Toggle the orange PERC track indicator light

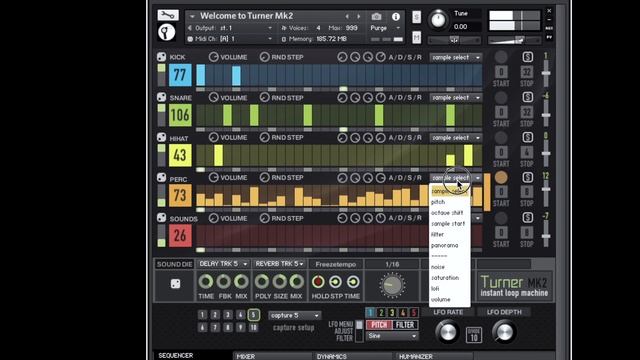(x=501, y=177)
